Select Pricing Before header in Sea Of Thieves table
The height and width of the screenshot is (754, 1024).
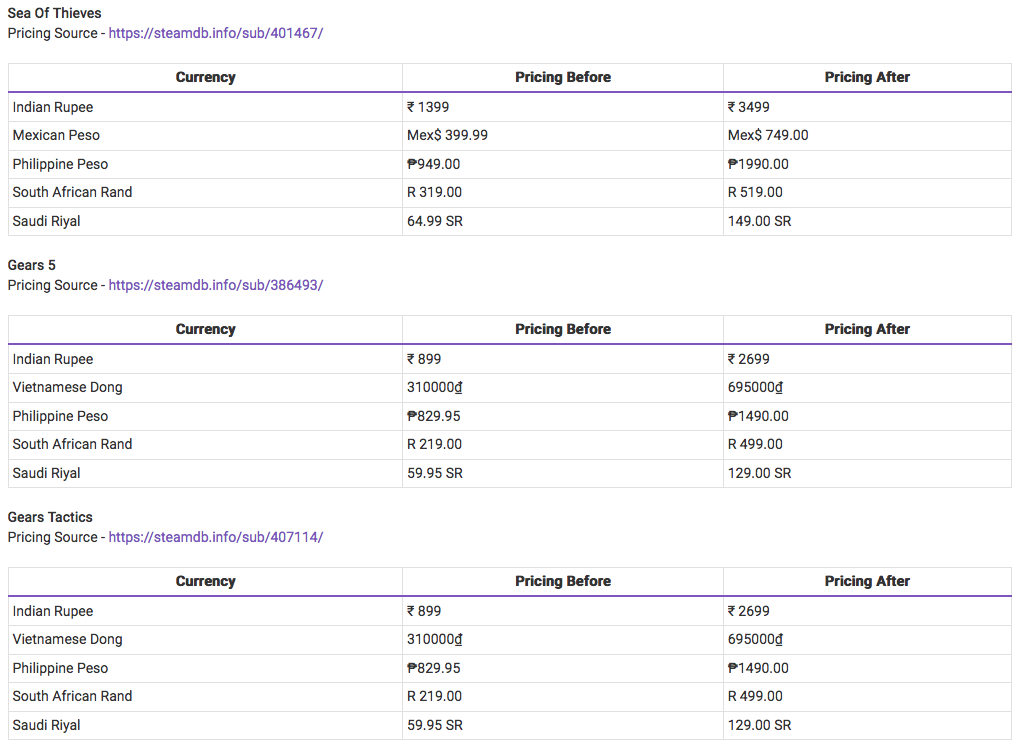(x=563, y=77)
